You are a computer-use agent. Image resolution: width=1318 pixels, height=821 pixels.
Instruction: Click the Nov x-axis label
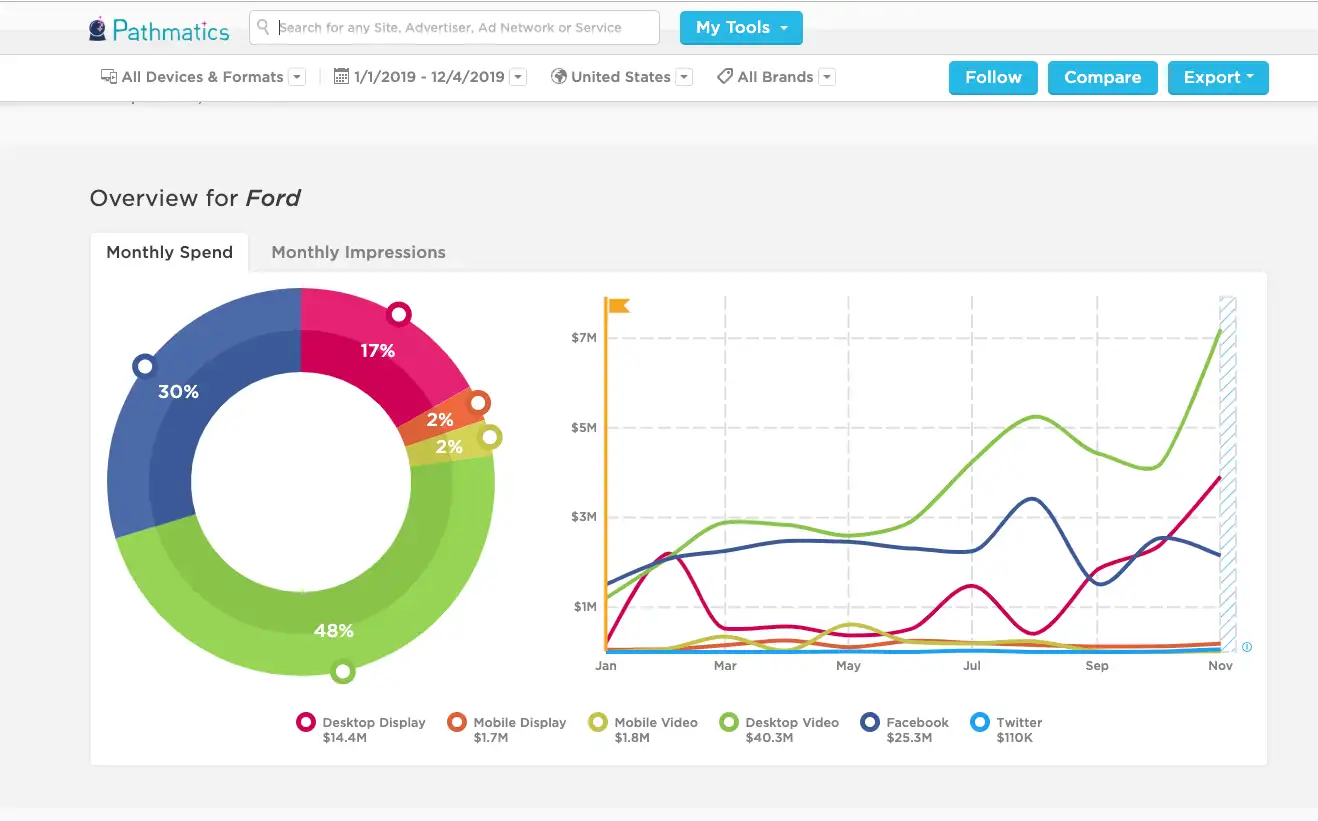coord(1221,666)
